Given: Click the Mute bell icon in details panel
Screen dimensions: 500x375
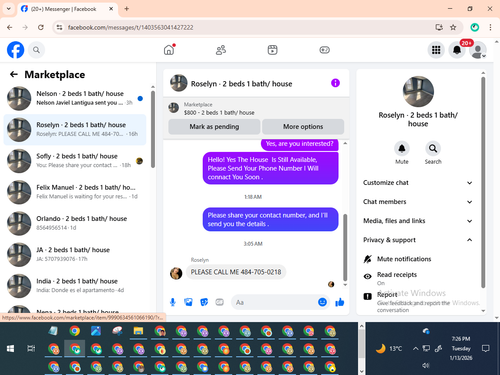Looking at the screenshot, I should tap(402, 148).
